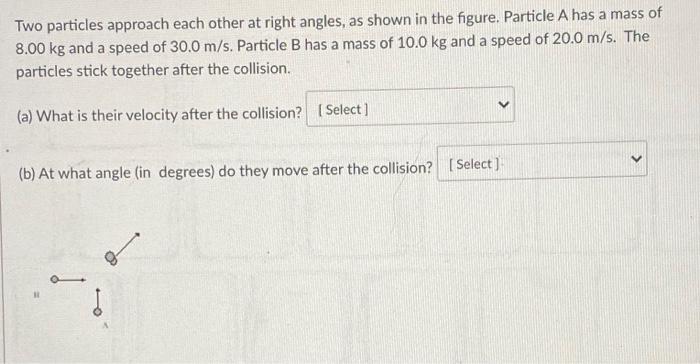Image resolution: width=700 pixels, height=364 pixels.
Task: Click the label B left of the figure
Action: [37, 295]
